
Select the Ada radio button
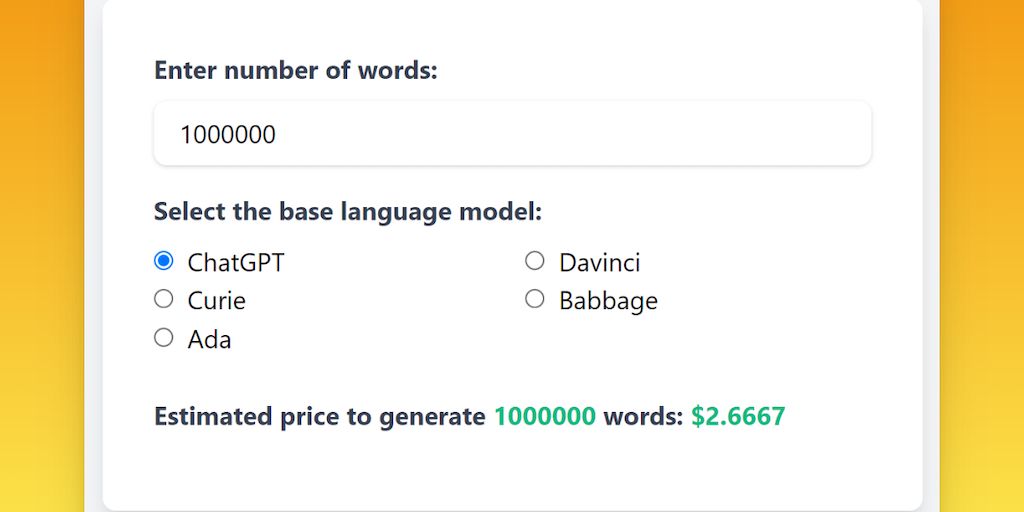[x=164, y=338]
